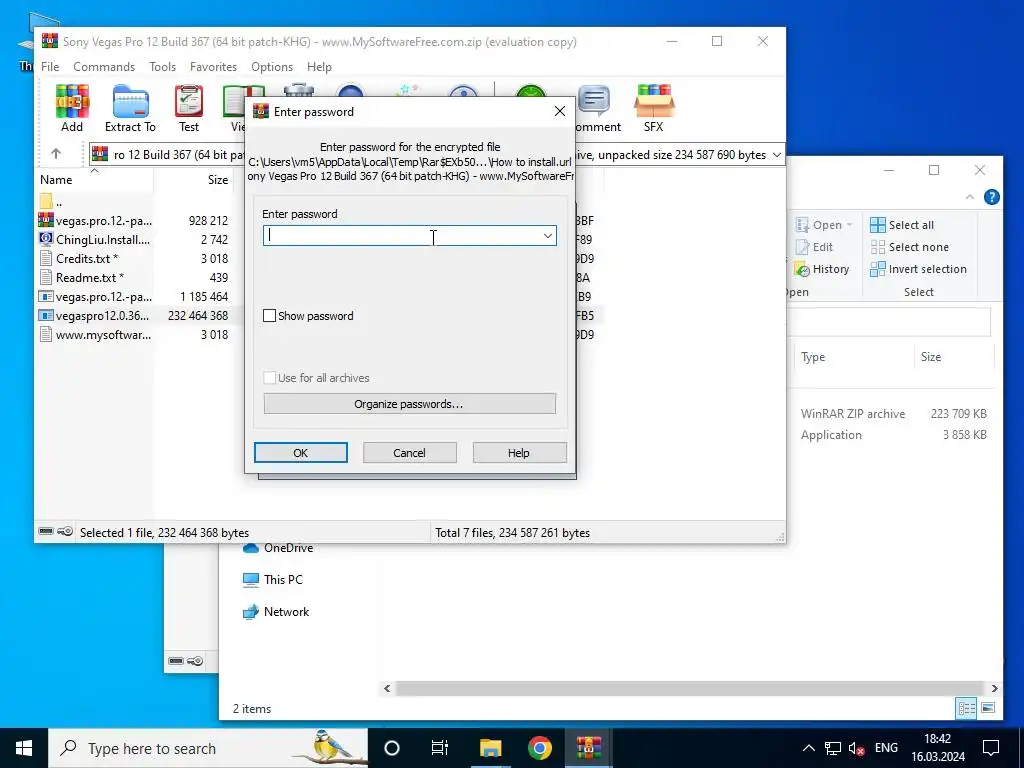Click the Comment toolbar icon in WinRAR
The image size is (1024, 768).
597,108
